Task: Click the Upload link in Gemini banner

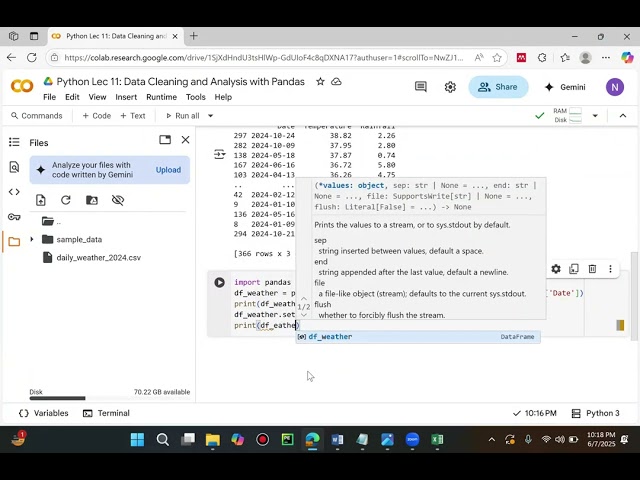Action: [168, 170]
